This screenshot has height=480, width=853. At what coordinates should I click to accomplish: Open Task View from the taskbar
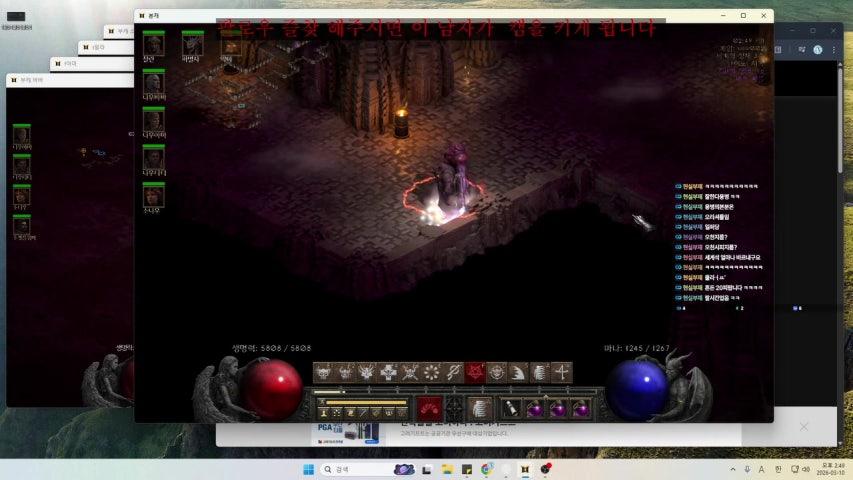(426, 469)
